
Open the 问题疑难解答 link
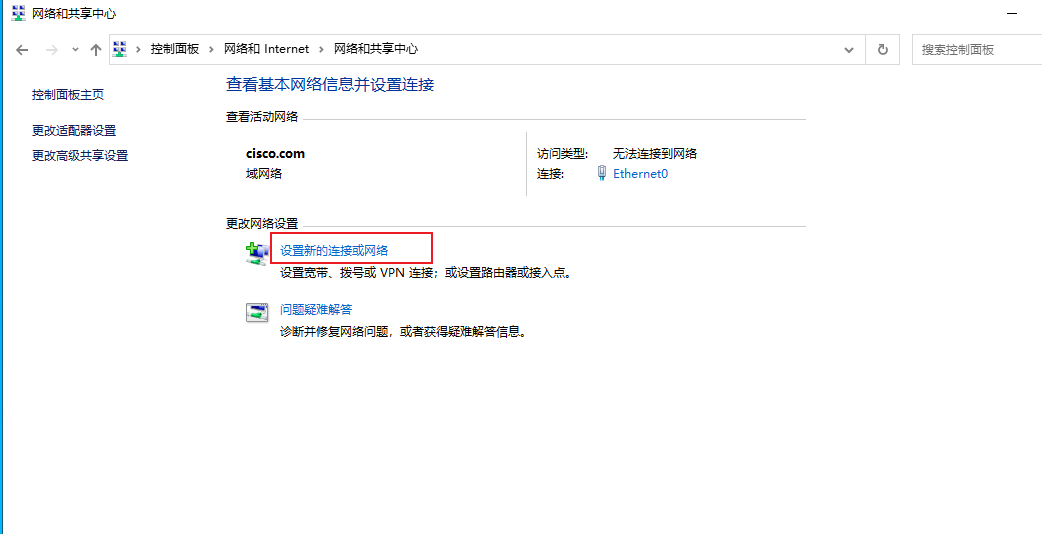click(316, 310)
